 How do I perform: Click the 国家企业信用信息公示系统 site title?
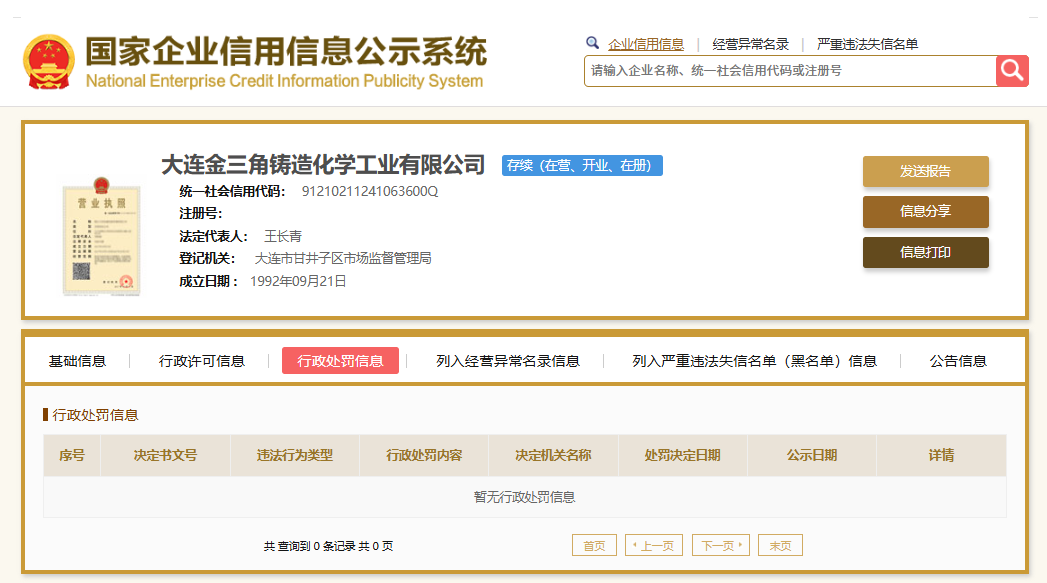(x=286, y=51)
